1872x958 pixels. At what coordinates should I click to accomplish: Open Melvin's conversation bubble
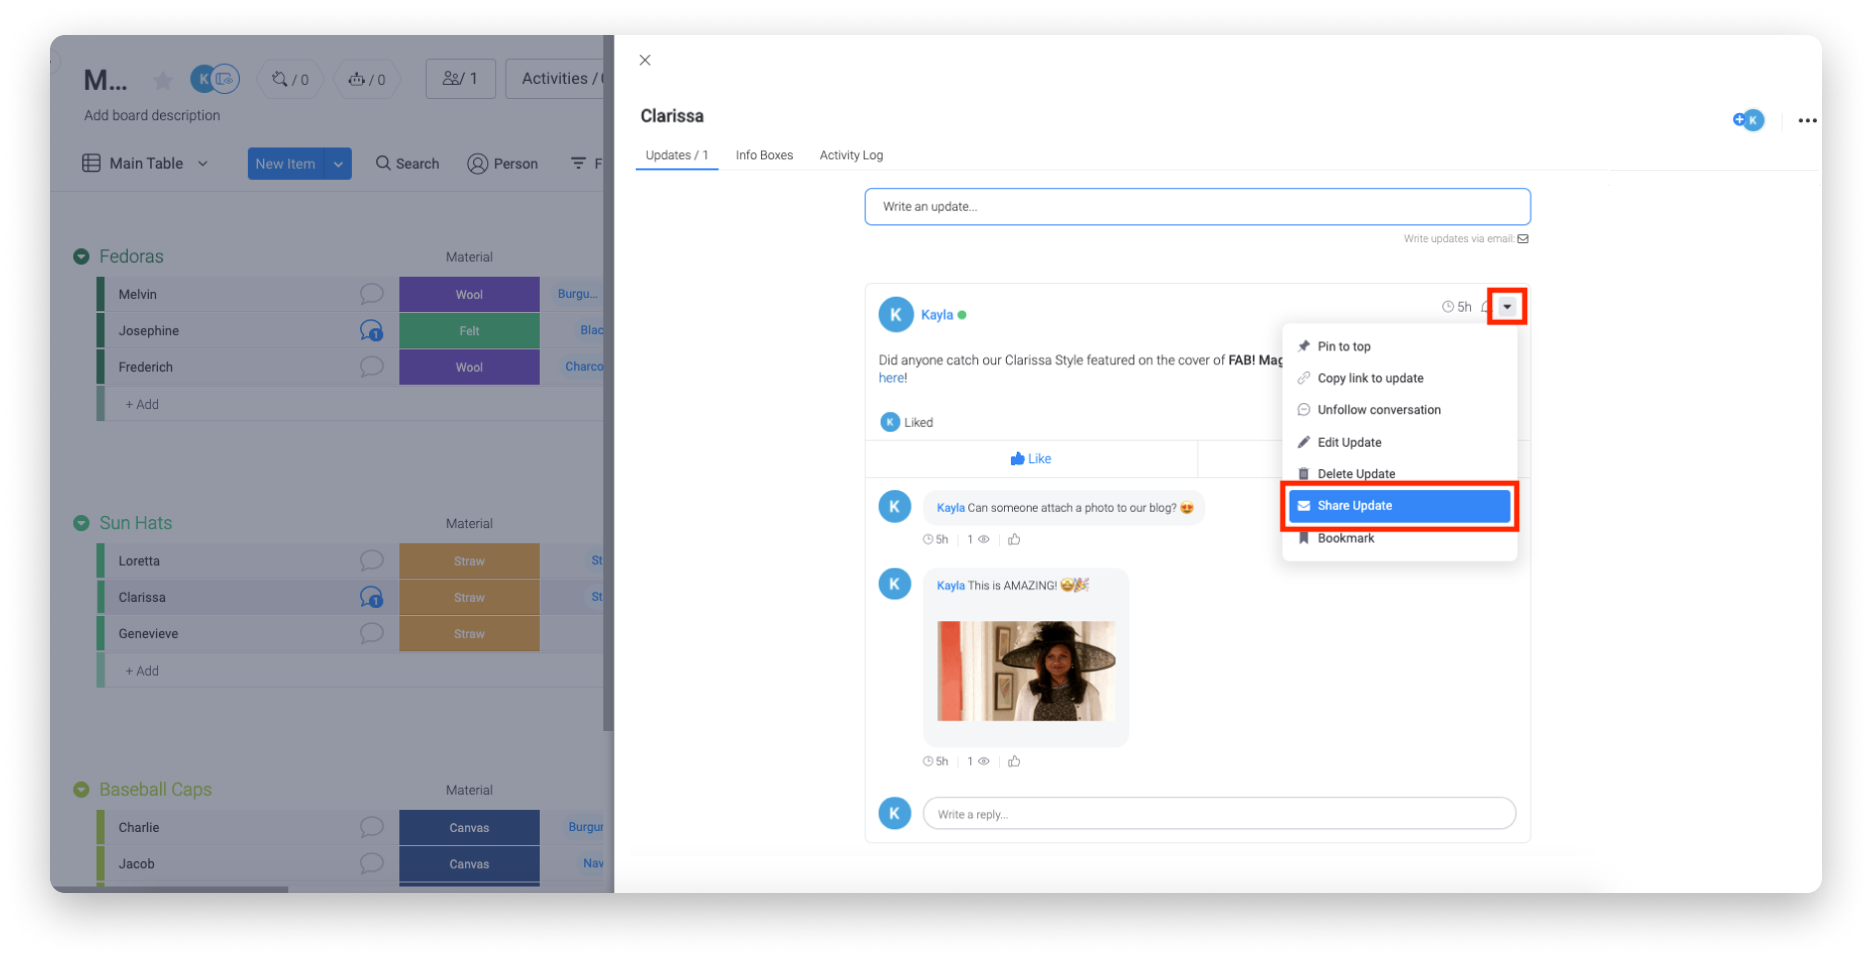[x=371, y=294]
